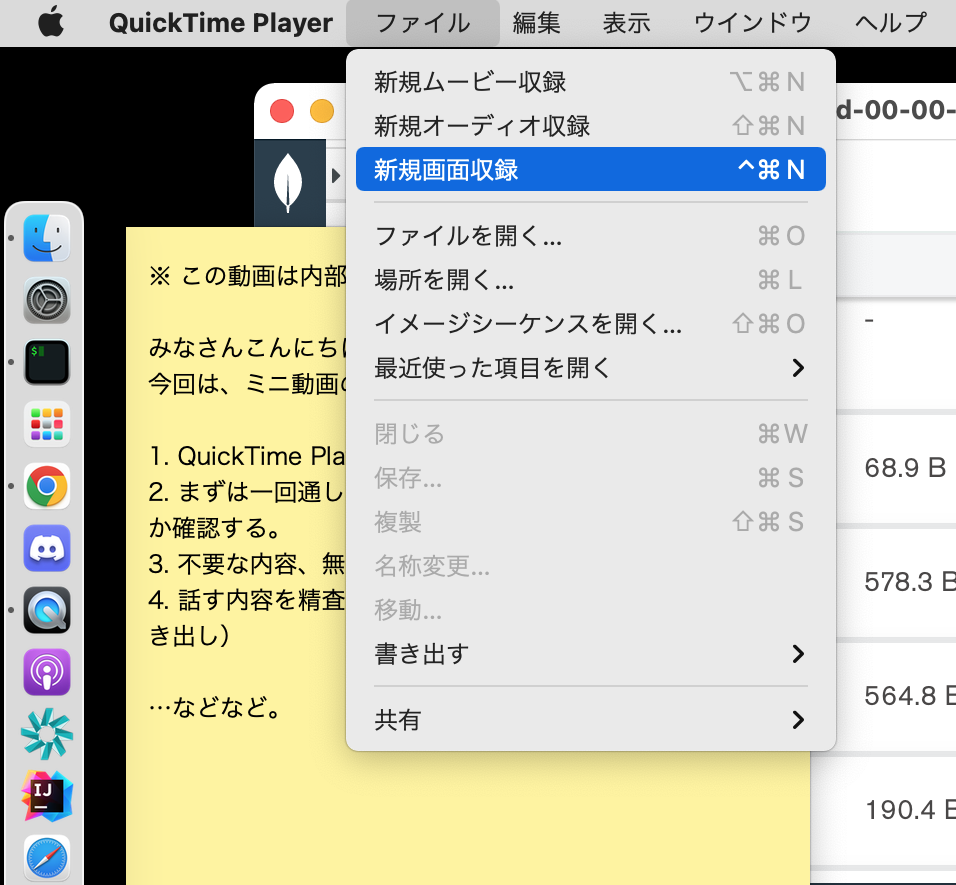Open the teal pinwheel app in Dock
This screenshot has height=885, width=956.
[47, 734]
